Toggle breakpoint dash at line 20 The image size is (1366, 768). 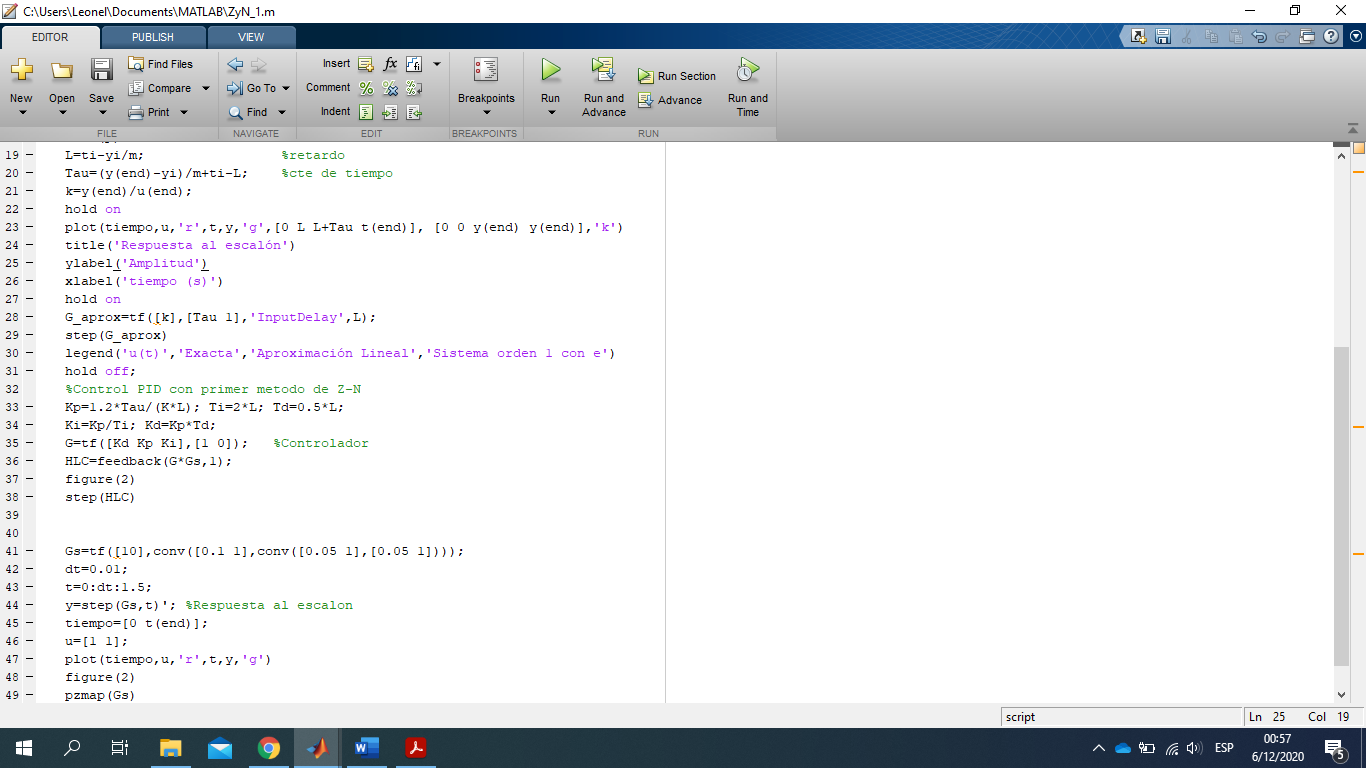[28, 173]
